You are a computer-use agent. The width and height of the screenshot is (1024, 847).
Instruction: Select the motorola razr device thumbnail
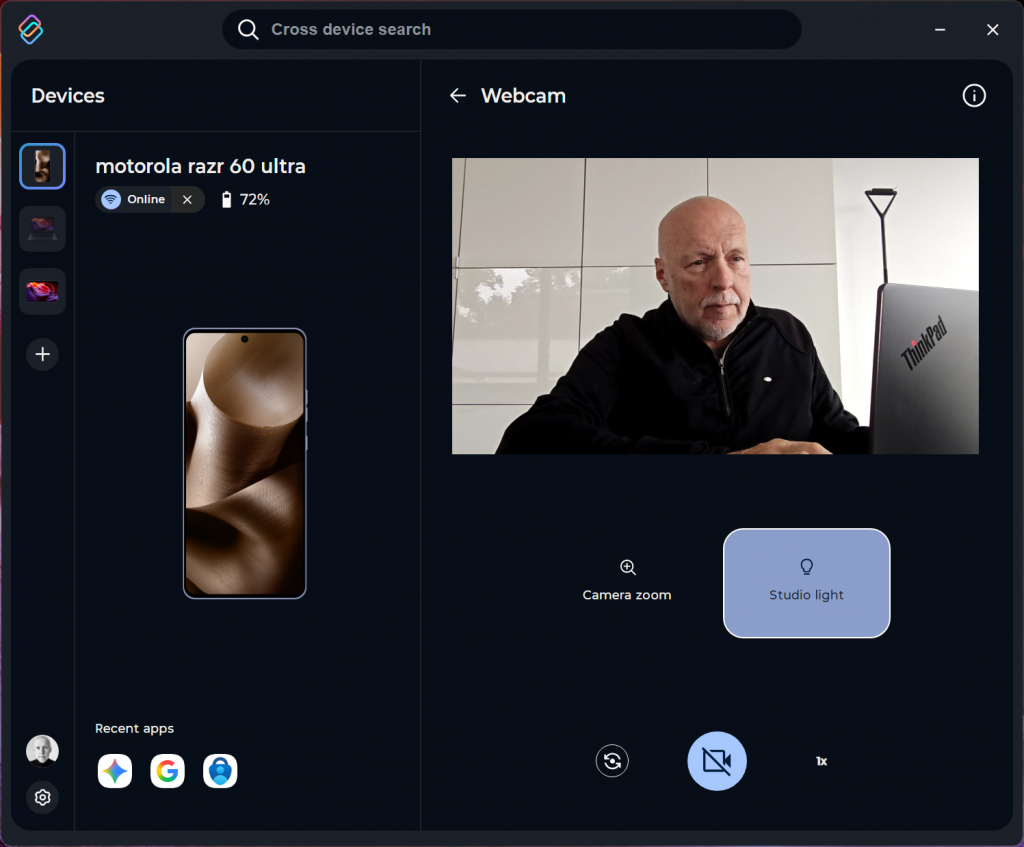click(43, 167)
